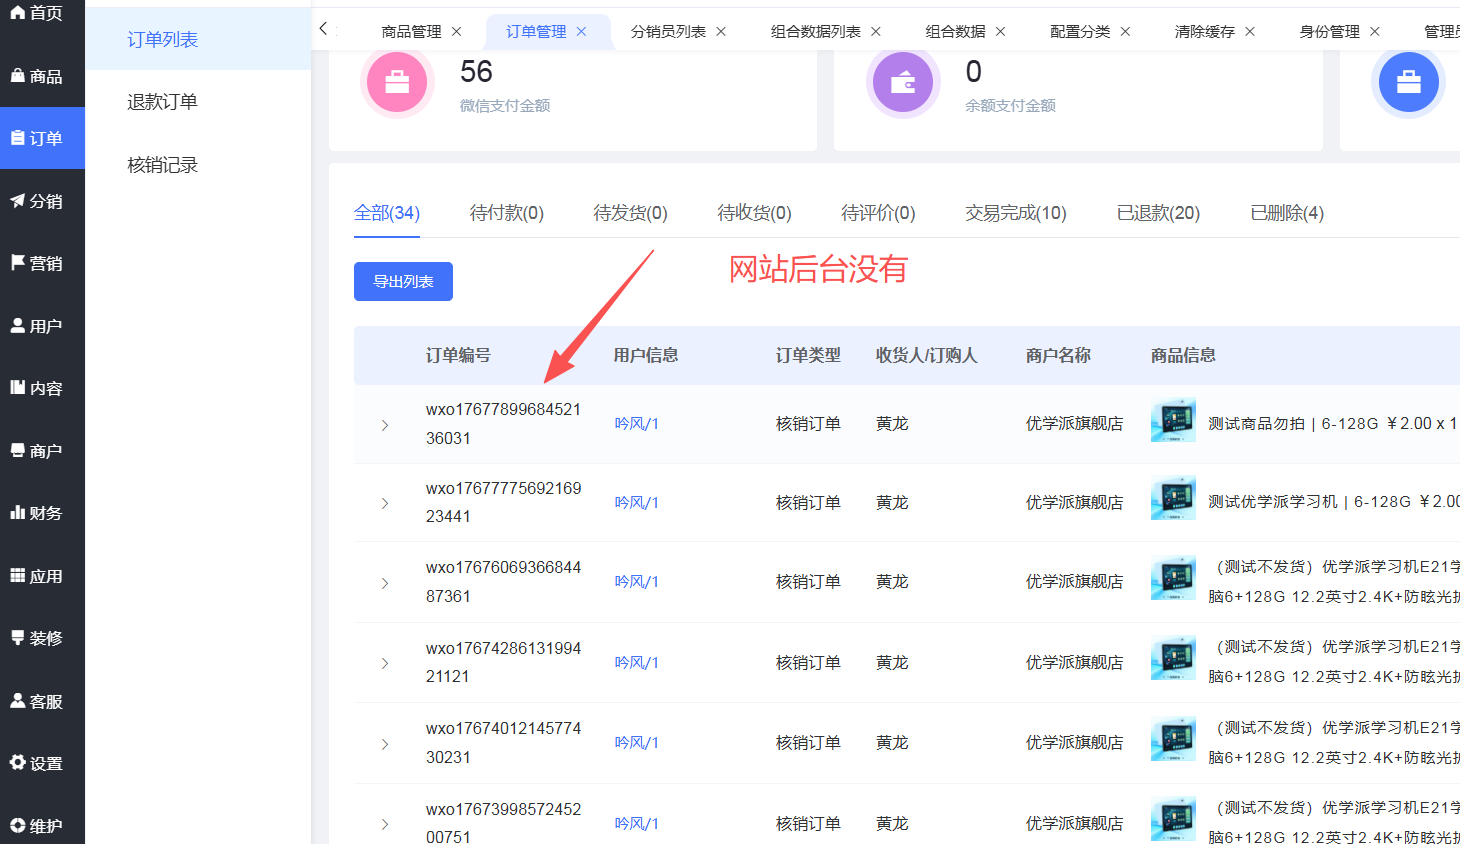Close the 商品管理 tab
The image size is (1460, 844).
(457, 32)
